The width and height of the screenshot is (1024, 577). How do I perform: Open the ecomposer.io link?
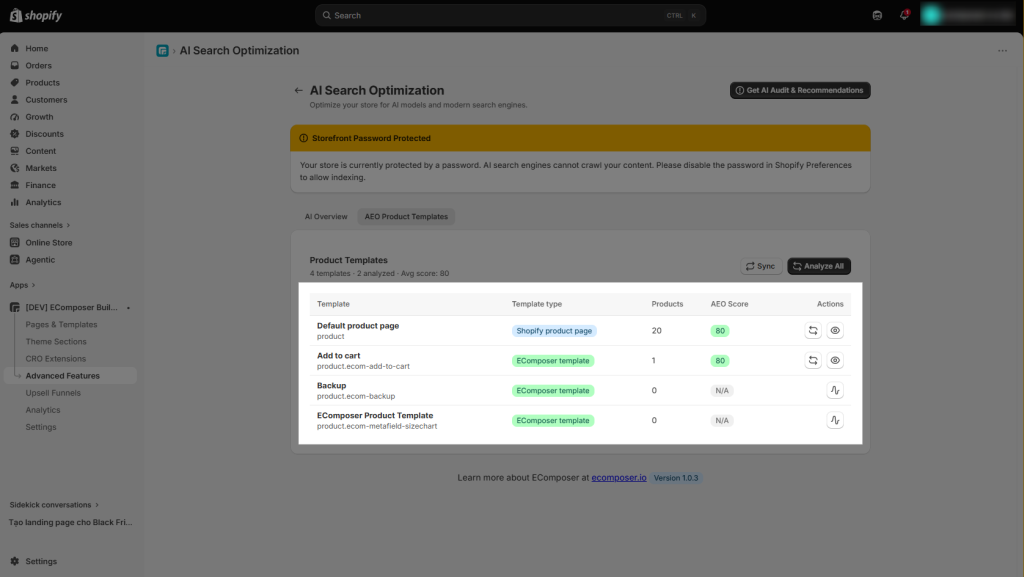pyautogui.click(x=619, y=478)
